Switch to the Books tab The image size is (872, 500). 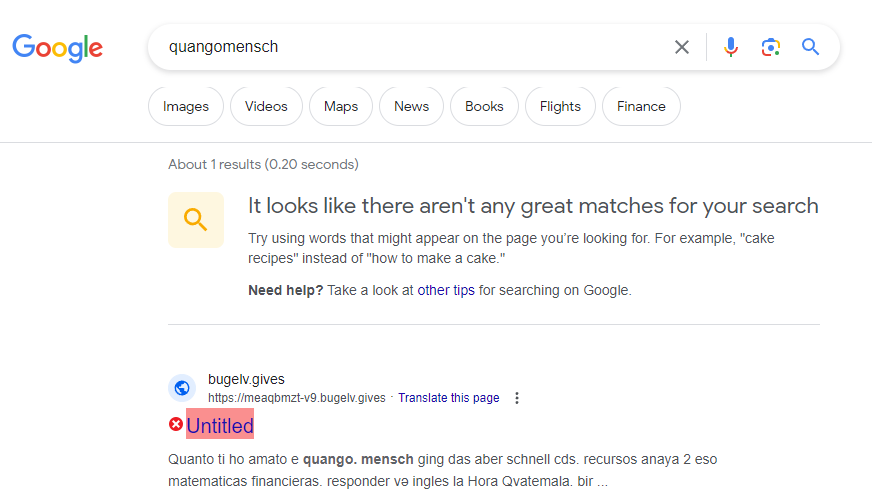coord(484,106)
